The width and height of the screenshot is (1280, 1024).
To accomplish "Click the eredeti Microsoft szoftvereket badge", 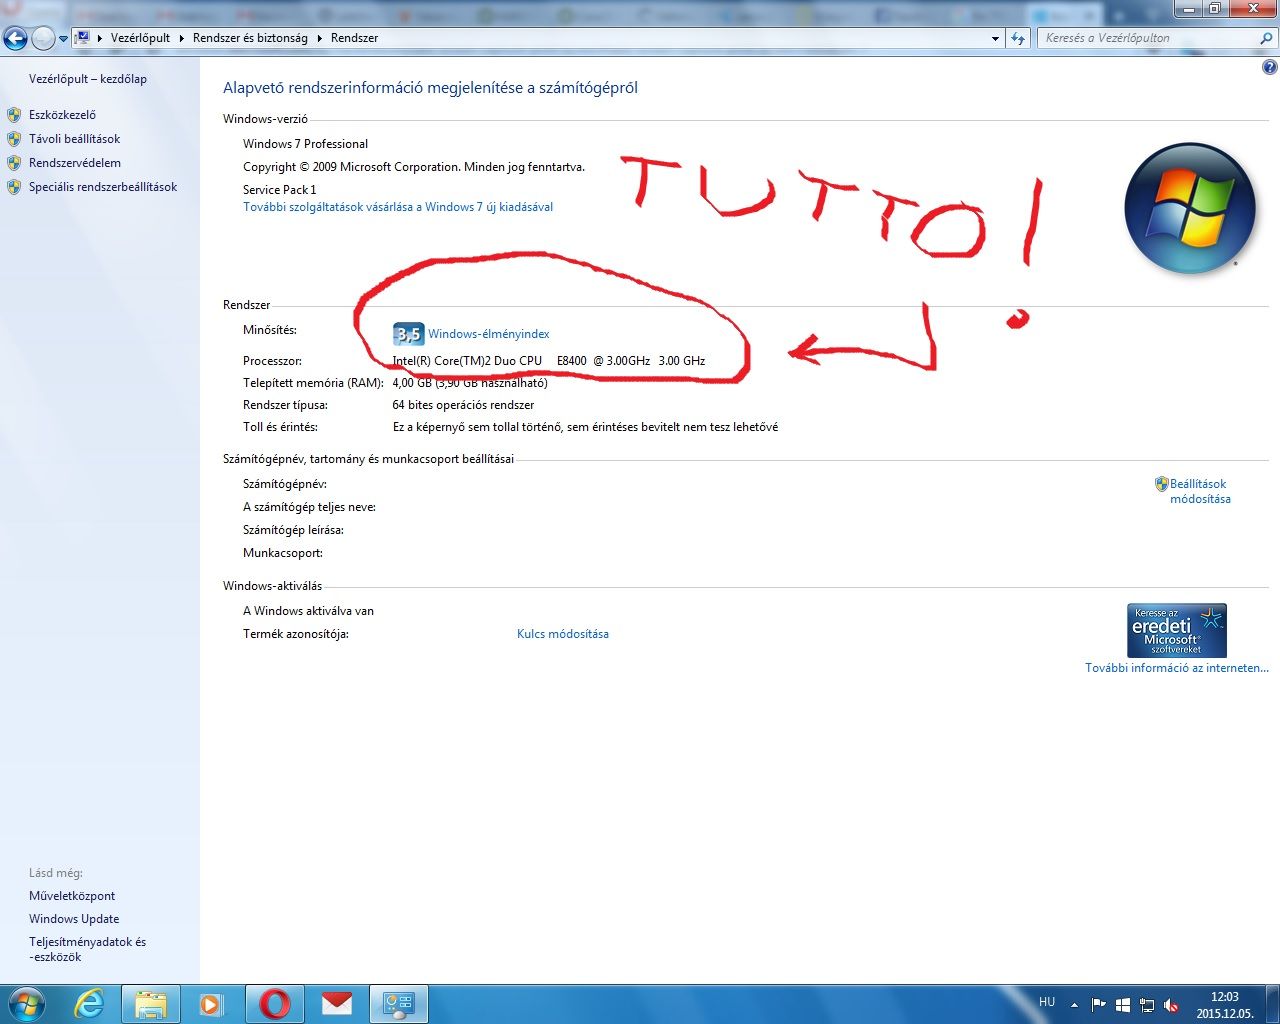I will (x=1177, y=630).
